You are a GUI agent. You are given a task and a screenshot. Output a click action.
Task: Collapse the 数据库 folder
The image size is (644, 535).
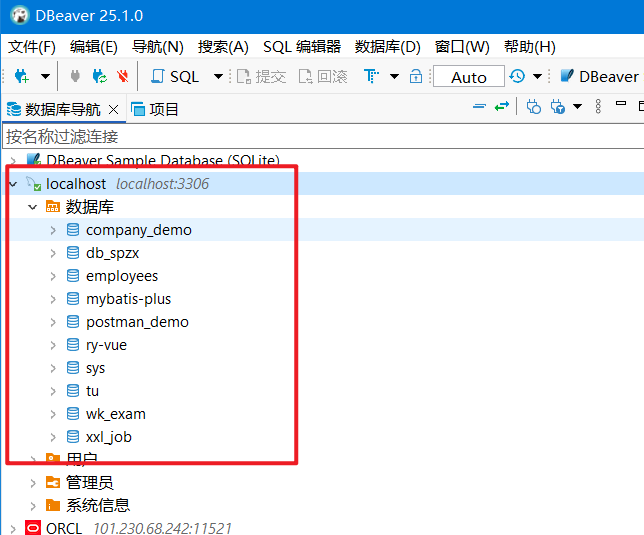(x=33, y=207)
